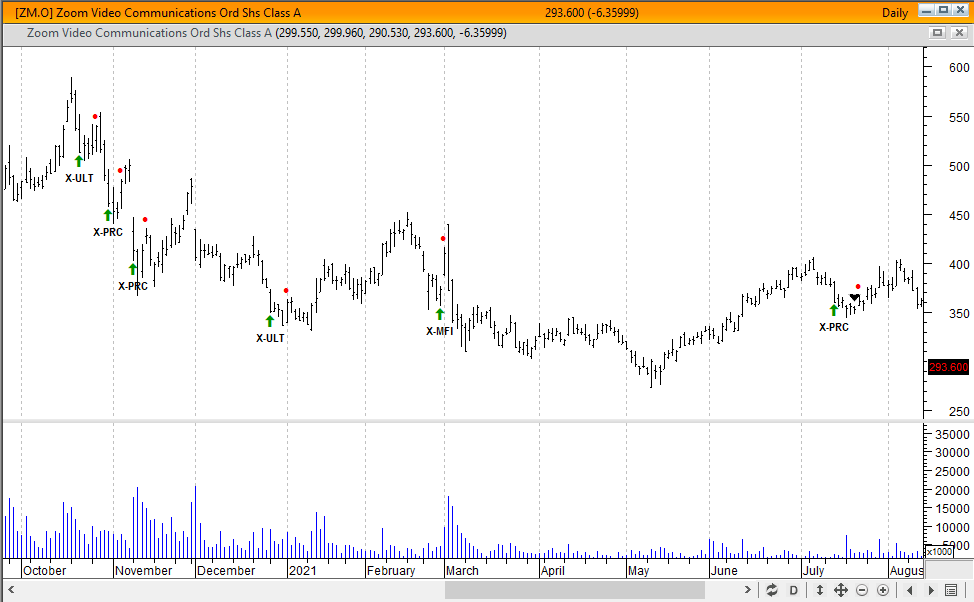Click the scroll-left arrow of the chart scrollbar
The image size is (974, 602).
tap(11, 590)
